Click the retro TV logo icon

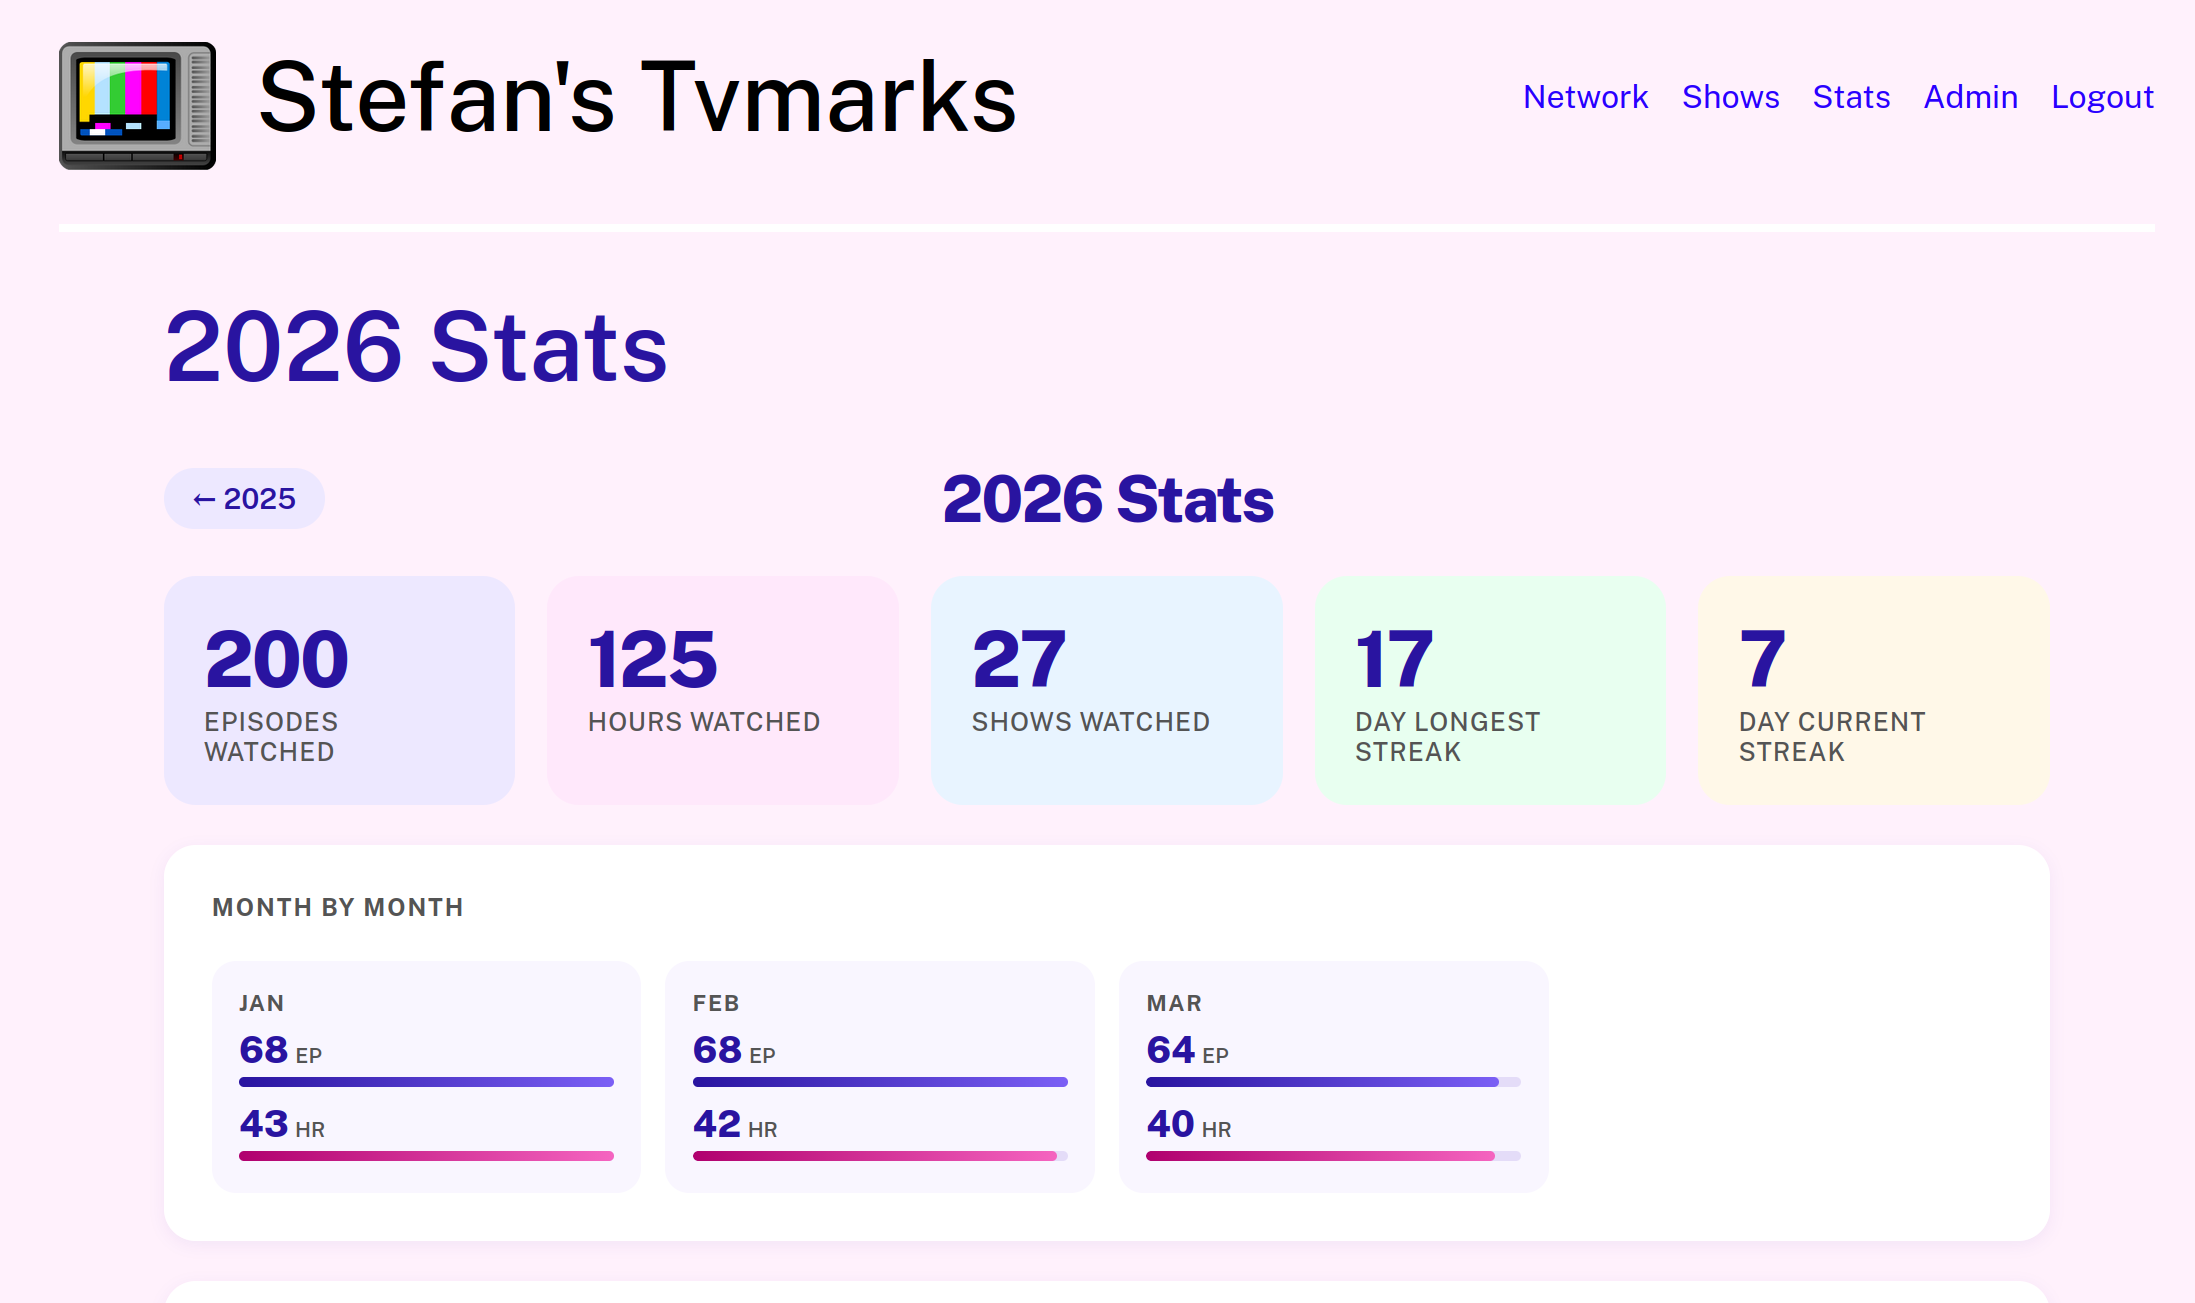click(137, 106)
